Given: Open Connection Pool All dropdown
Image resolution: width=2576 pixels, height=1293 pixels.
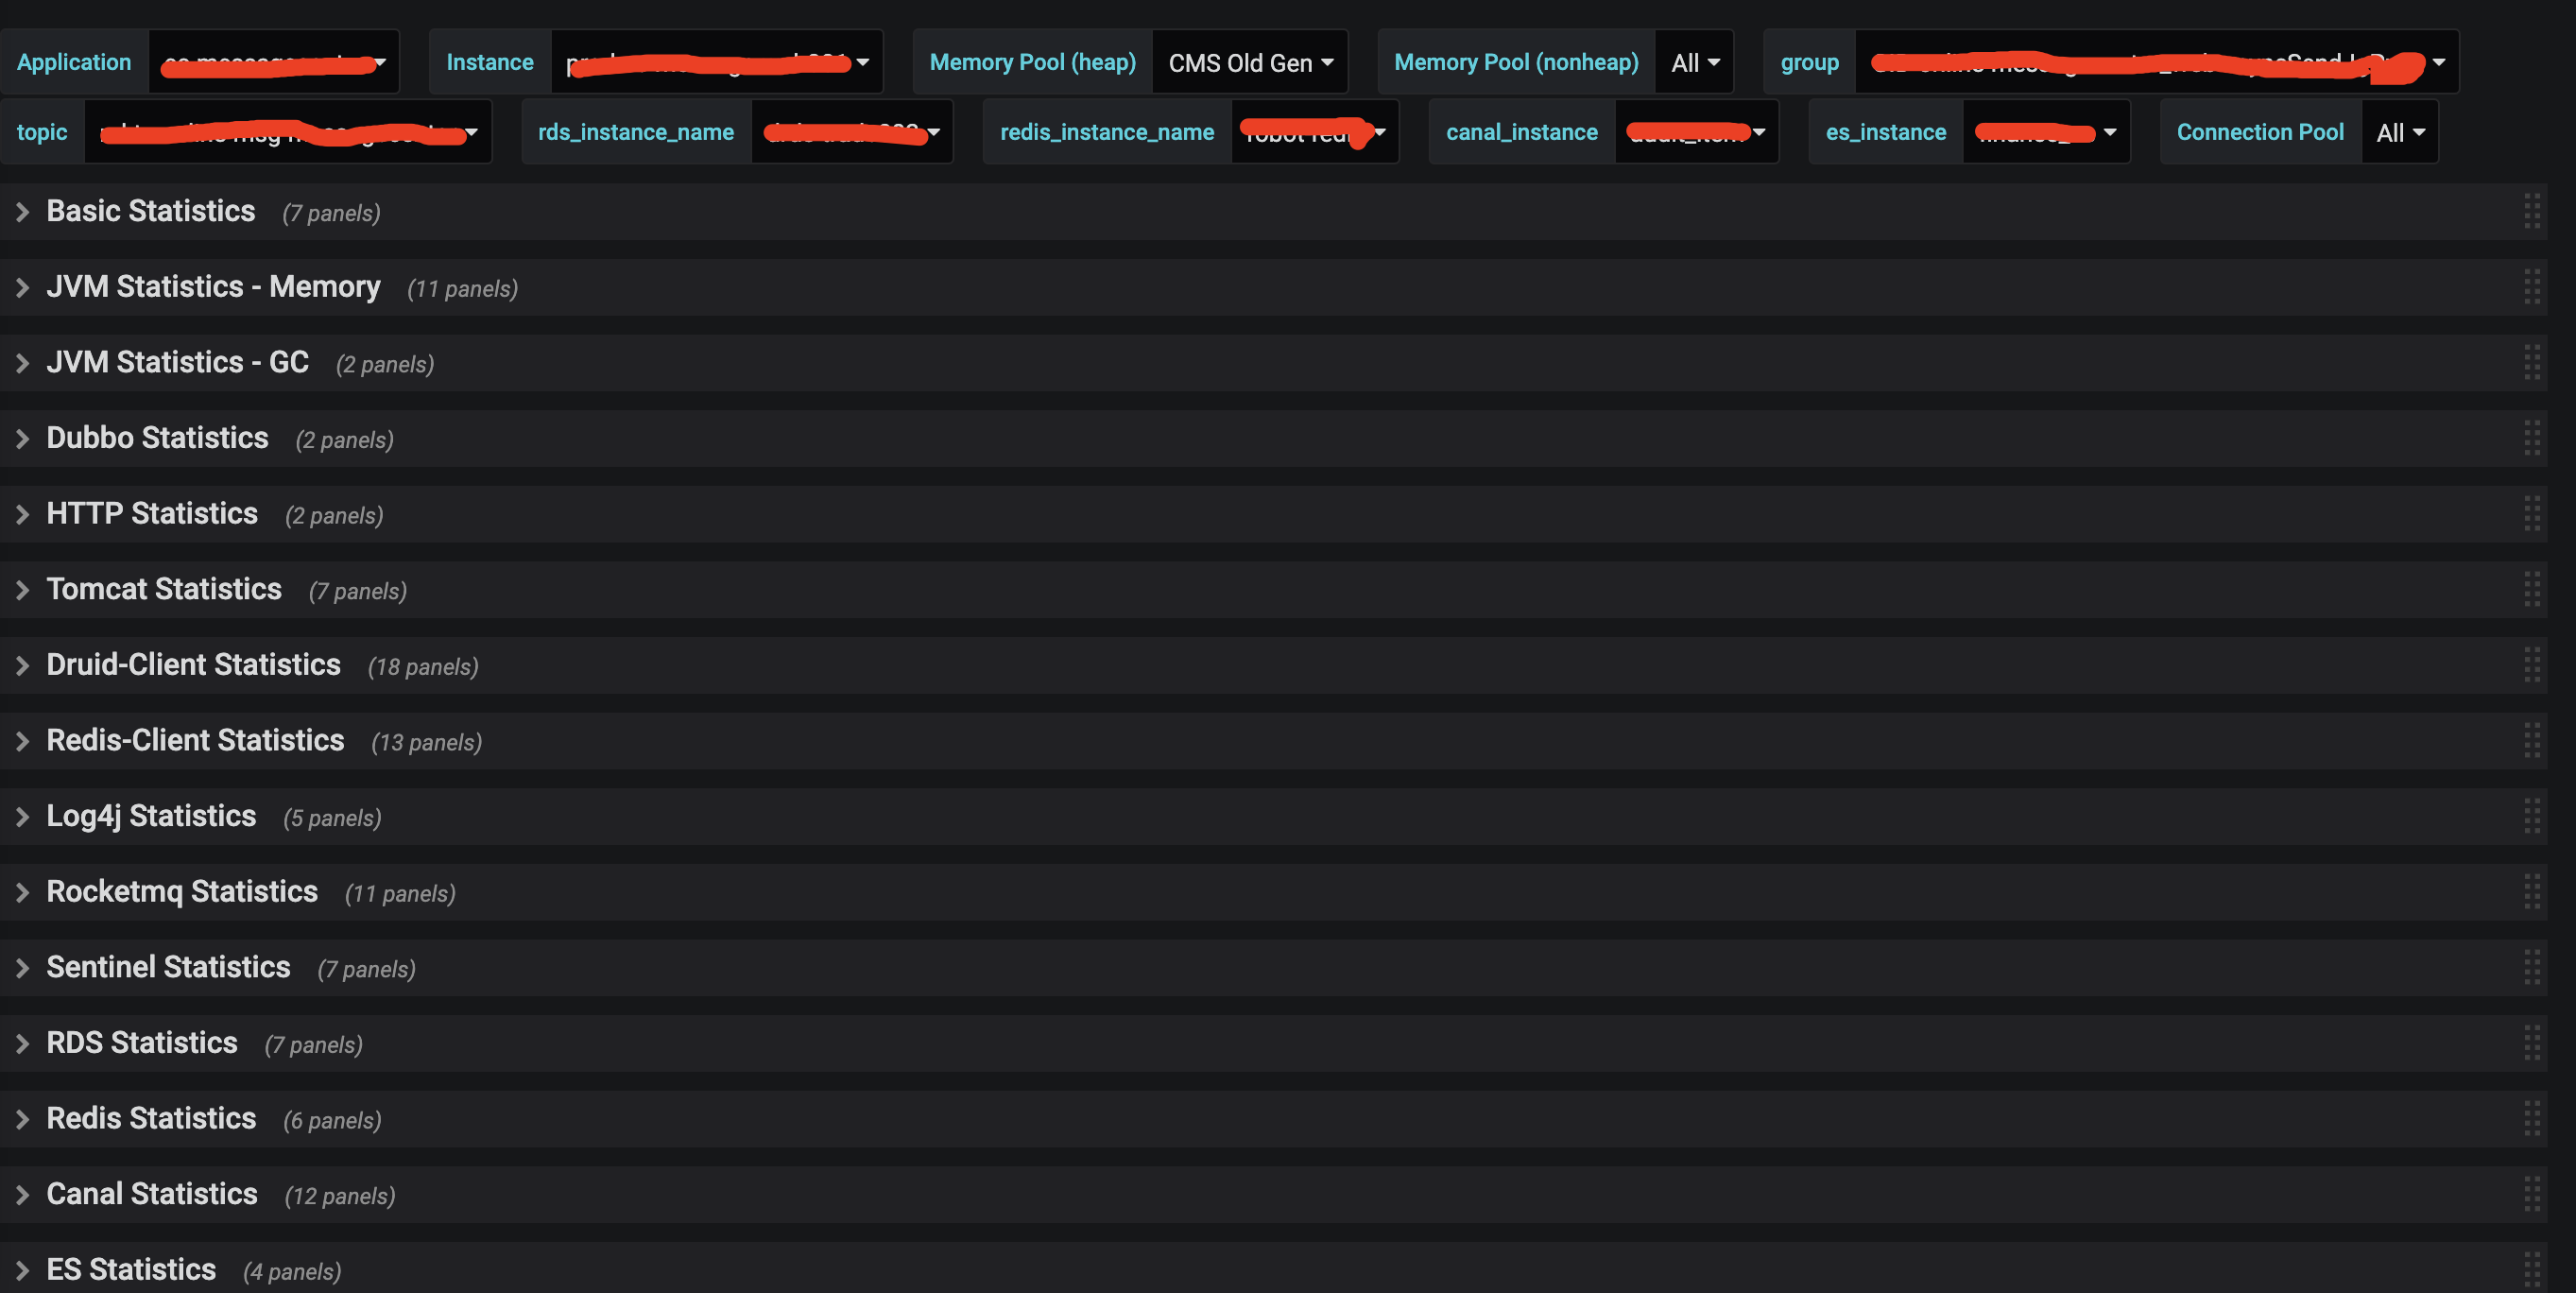Looking at the screenshot, I should [x=2400, y=133].
